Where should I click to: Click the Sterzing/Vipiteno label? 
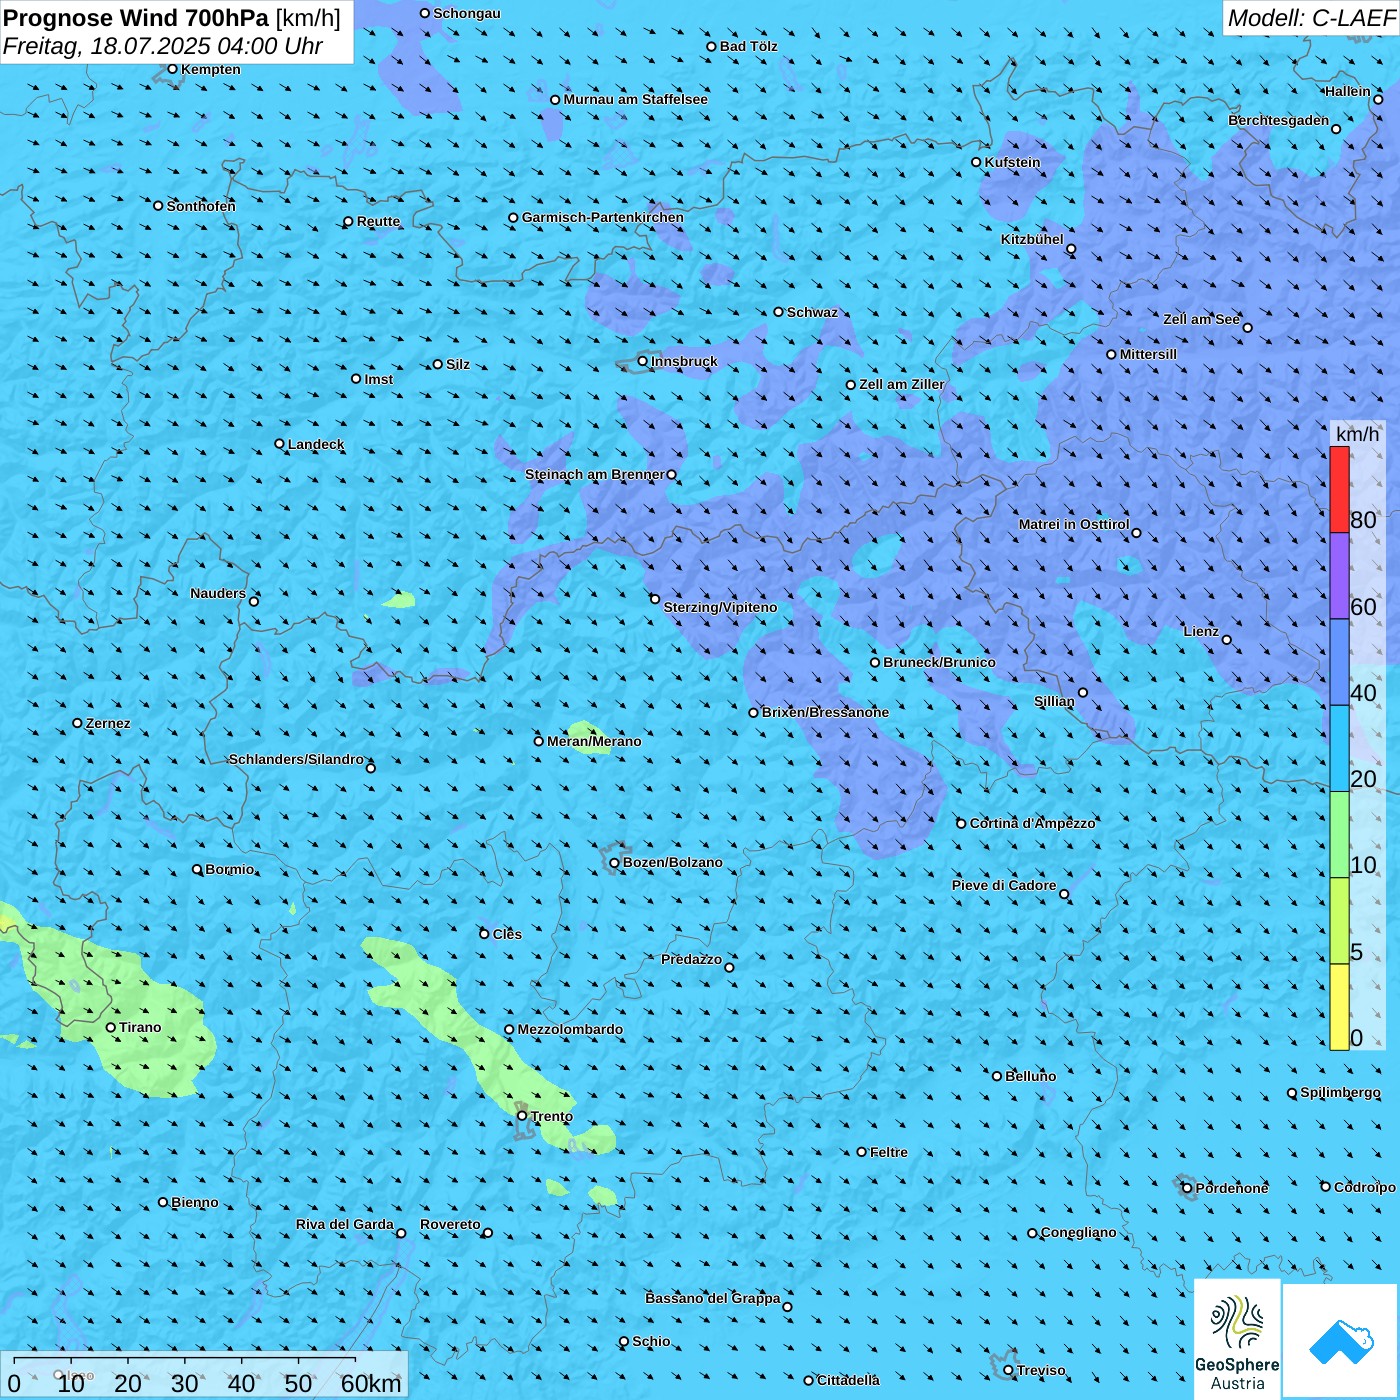click(720, 607)
